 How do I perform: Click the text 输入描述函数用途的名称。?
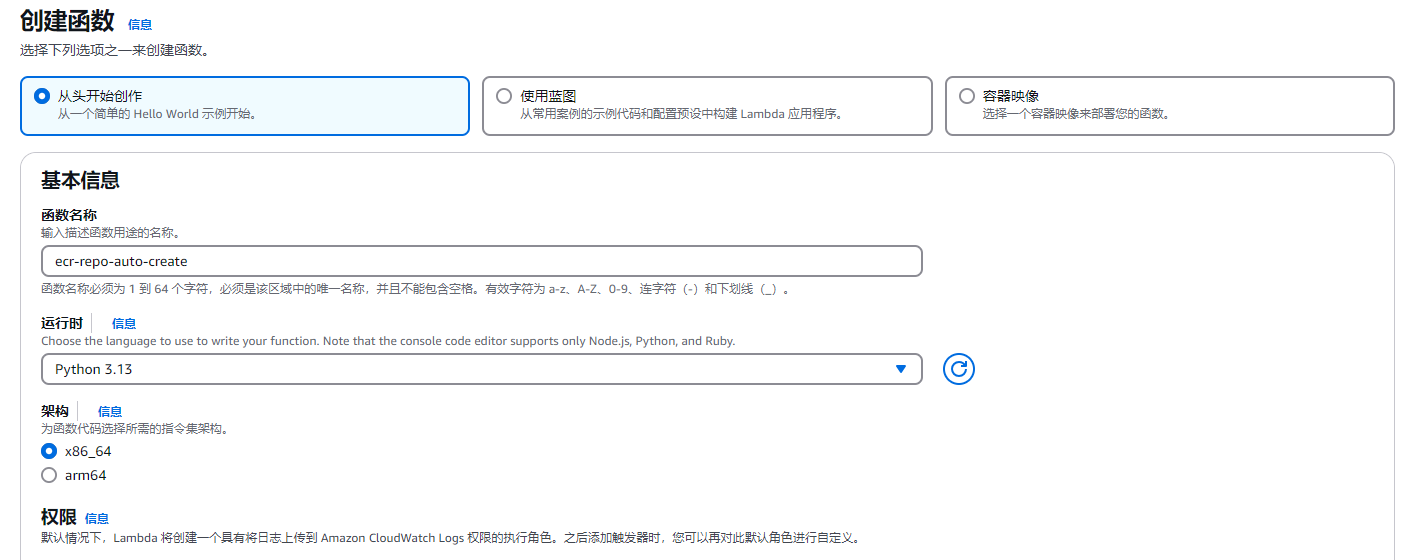(x=110, y=232)
